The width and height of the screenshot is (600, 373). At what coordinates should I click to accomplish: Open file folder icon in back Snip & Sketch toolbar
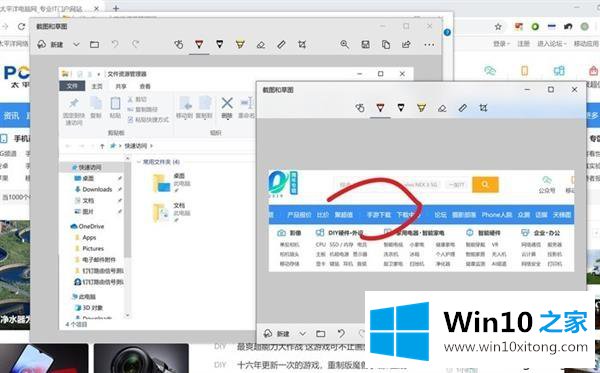point(95,44)
